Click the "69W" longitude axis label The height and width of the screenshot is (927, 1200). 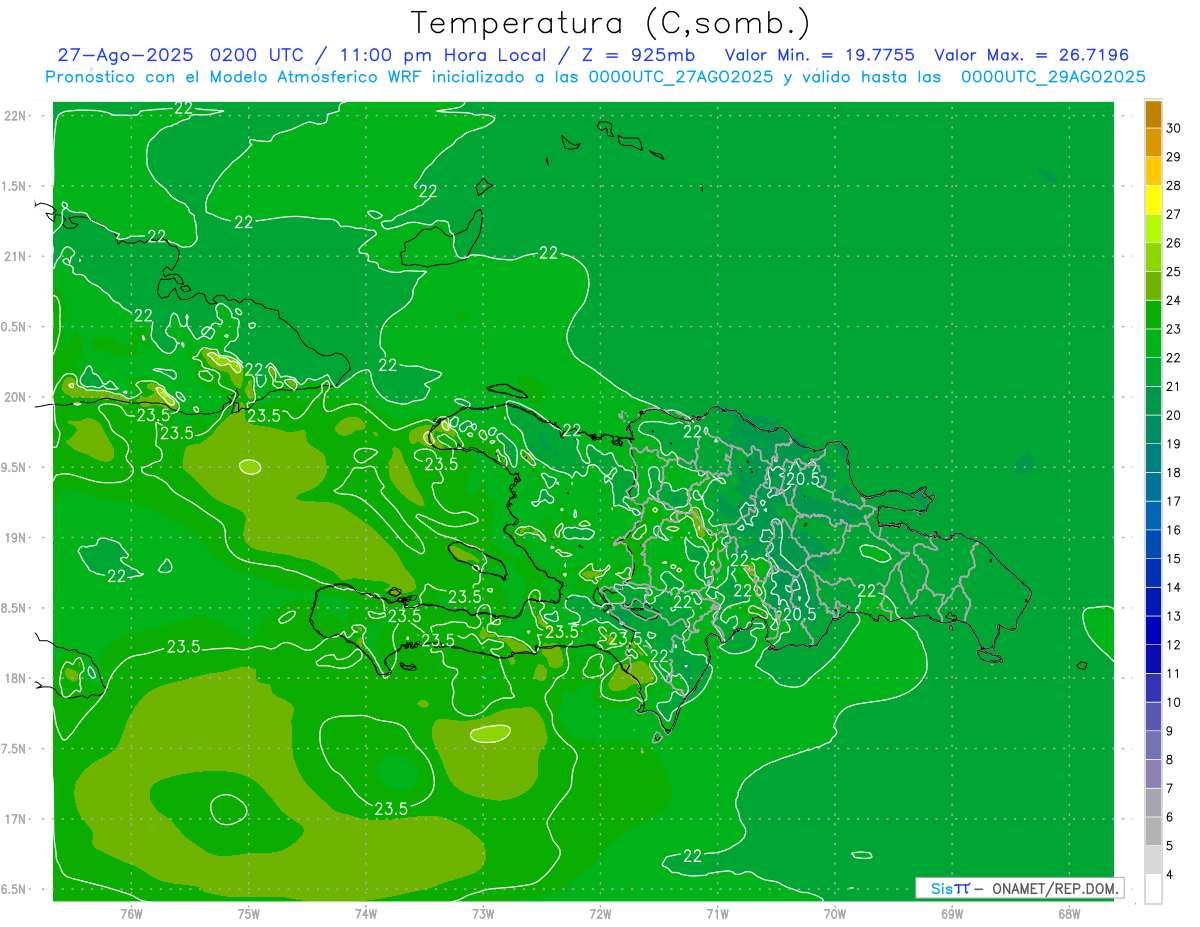click(951, 914)
